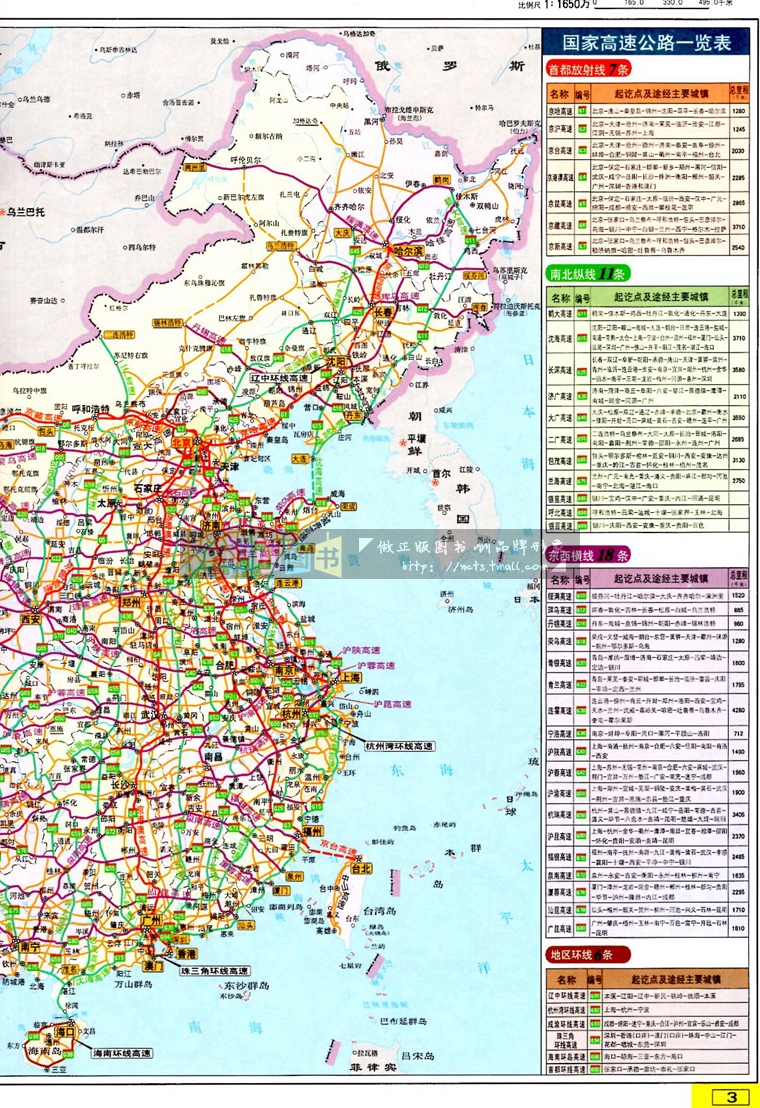Click the 京沪高速 row name in table
This screenshot has height=1108, width=760.
coord(560,129)
